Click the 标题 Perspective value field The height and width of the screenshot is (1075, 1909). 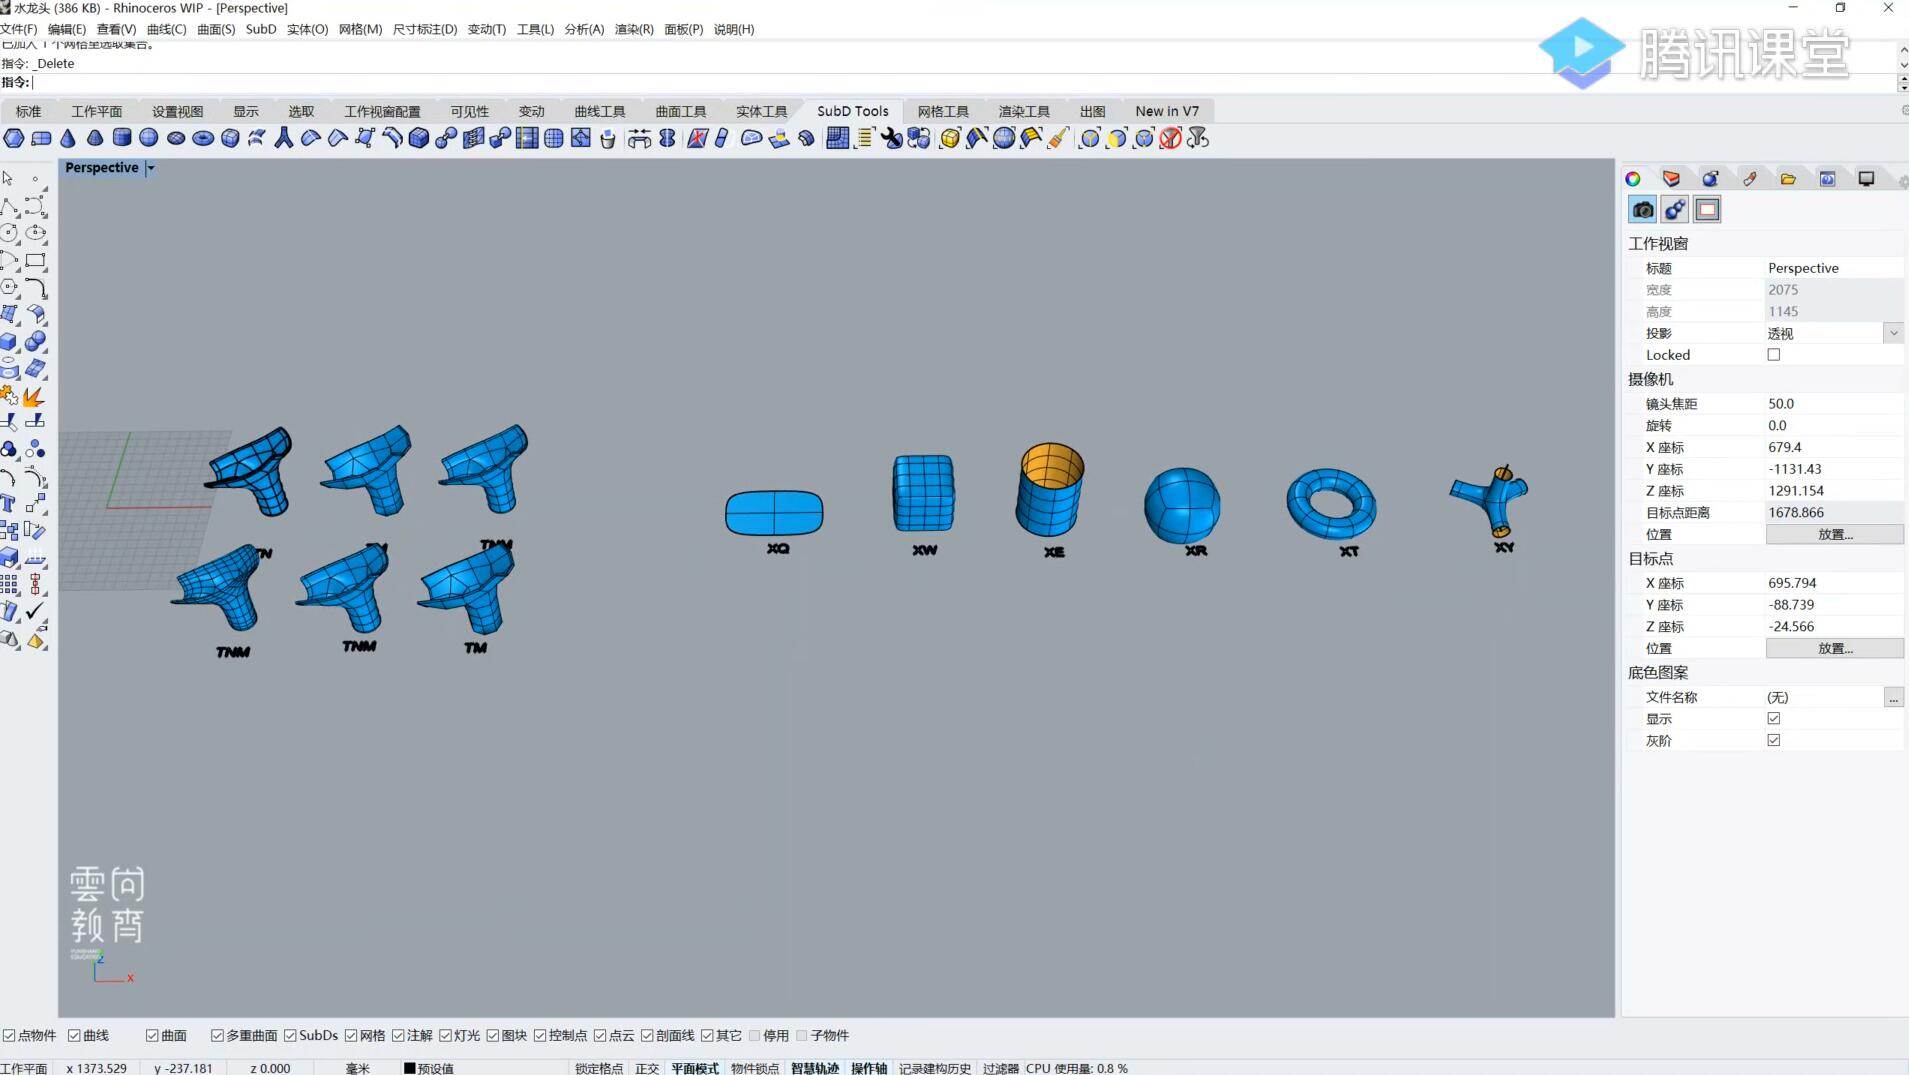pyautogui.click(x=1834, y=268)
